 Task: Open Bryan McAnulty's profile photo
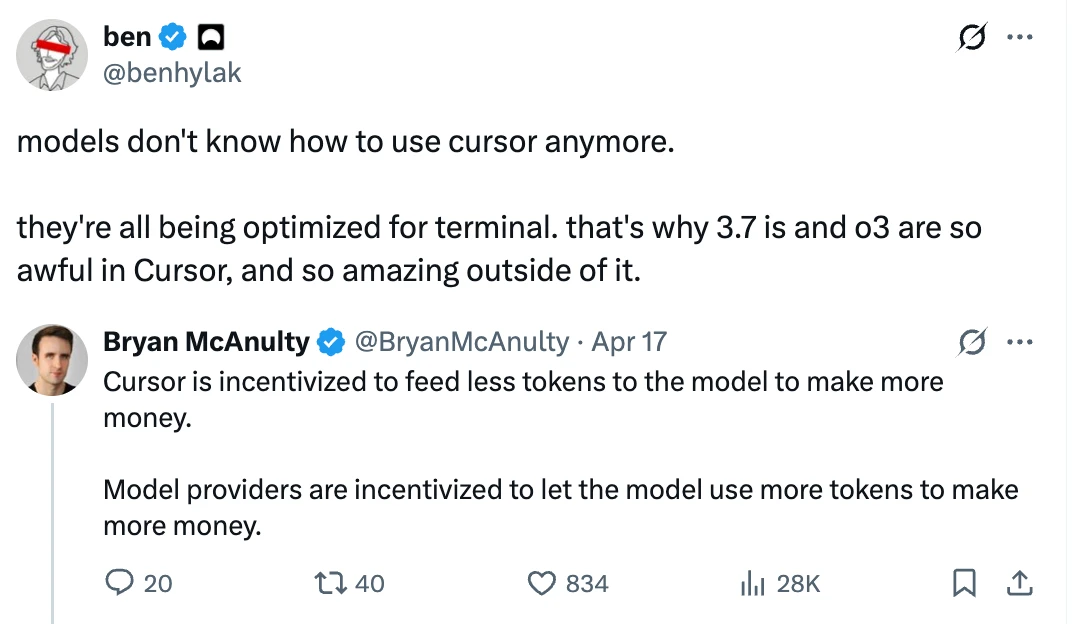tap(52, 360)
